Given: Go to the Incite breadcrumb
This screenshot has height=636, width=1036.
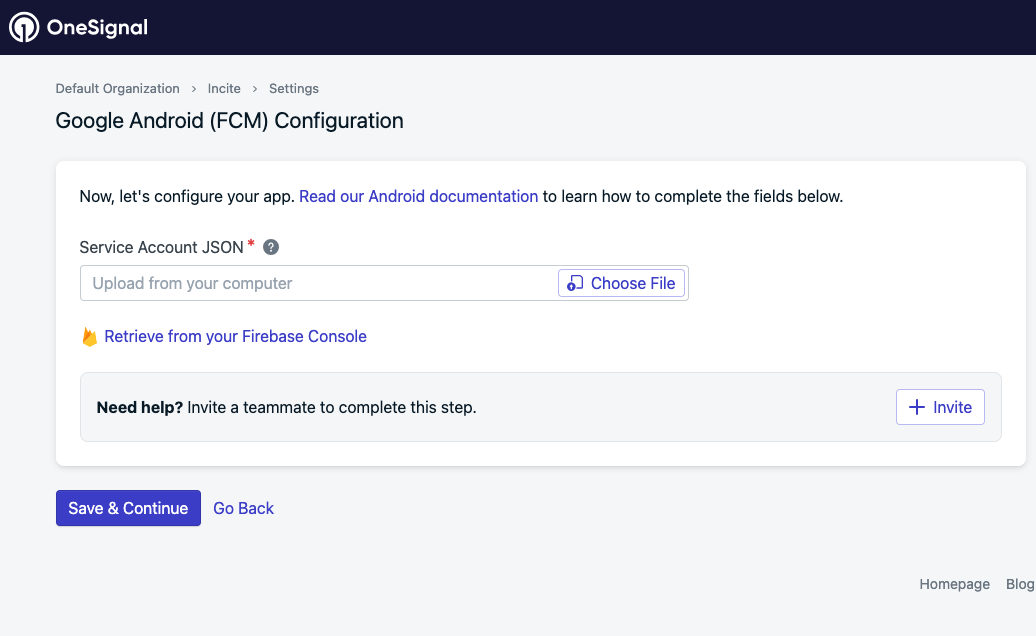Looking at the screenshot, I should (x=224, y=89).
